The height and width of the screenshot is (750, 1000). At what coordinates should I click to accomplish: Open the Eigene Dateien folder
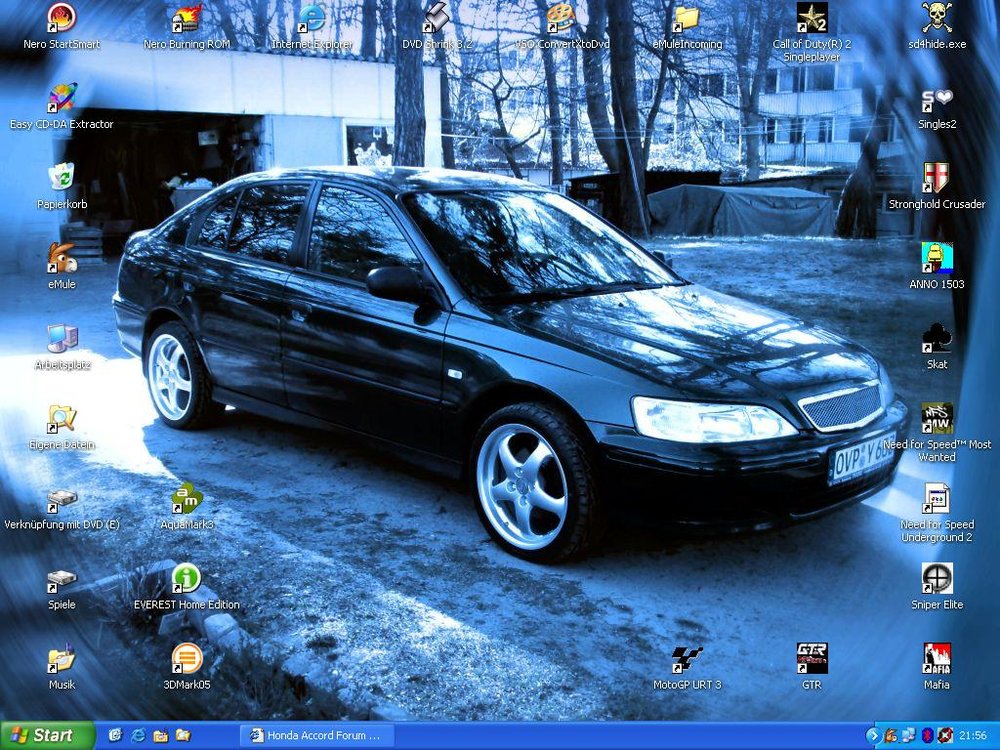62,420
